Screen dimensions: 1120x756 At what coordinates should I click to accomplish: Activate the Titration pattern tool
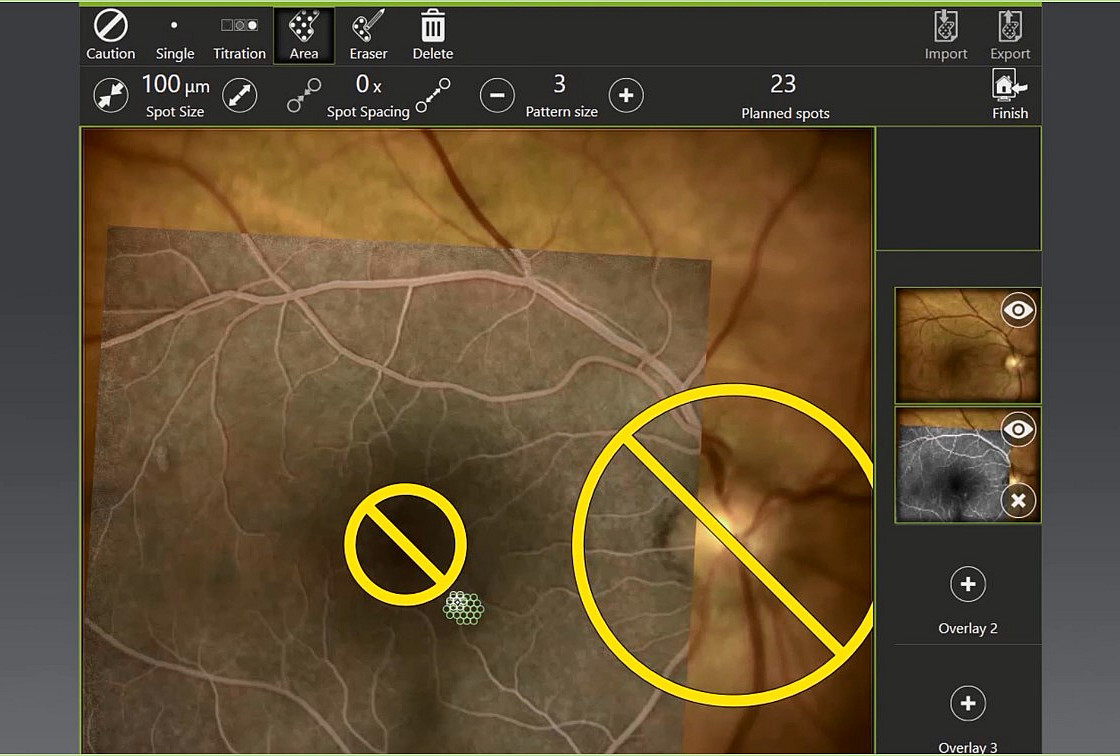(x=239, y=36)
